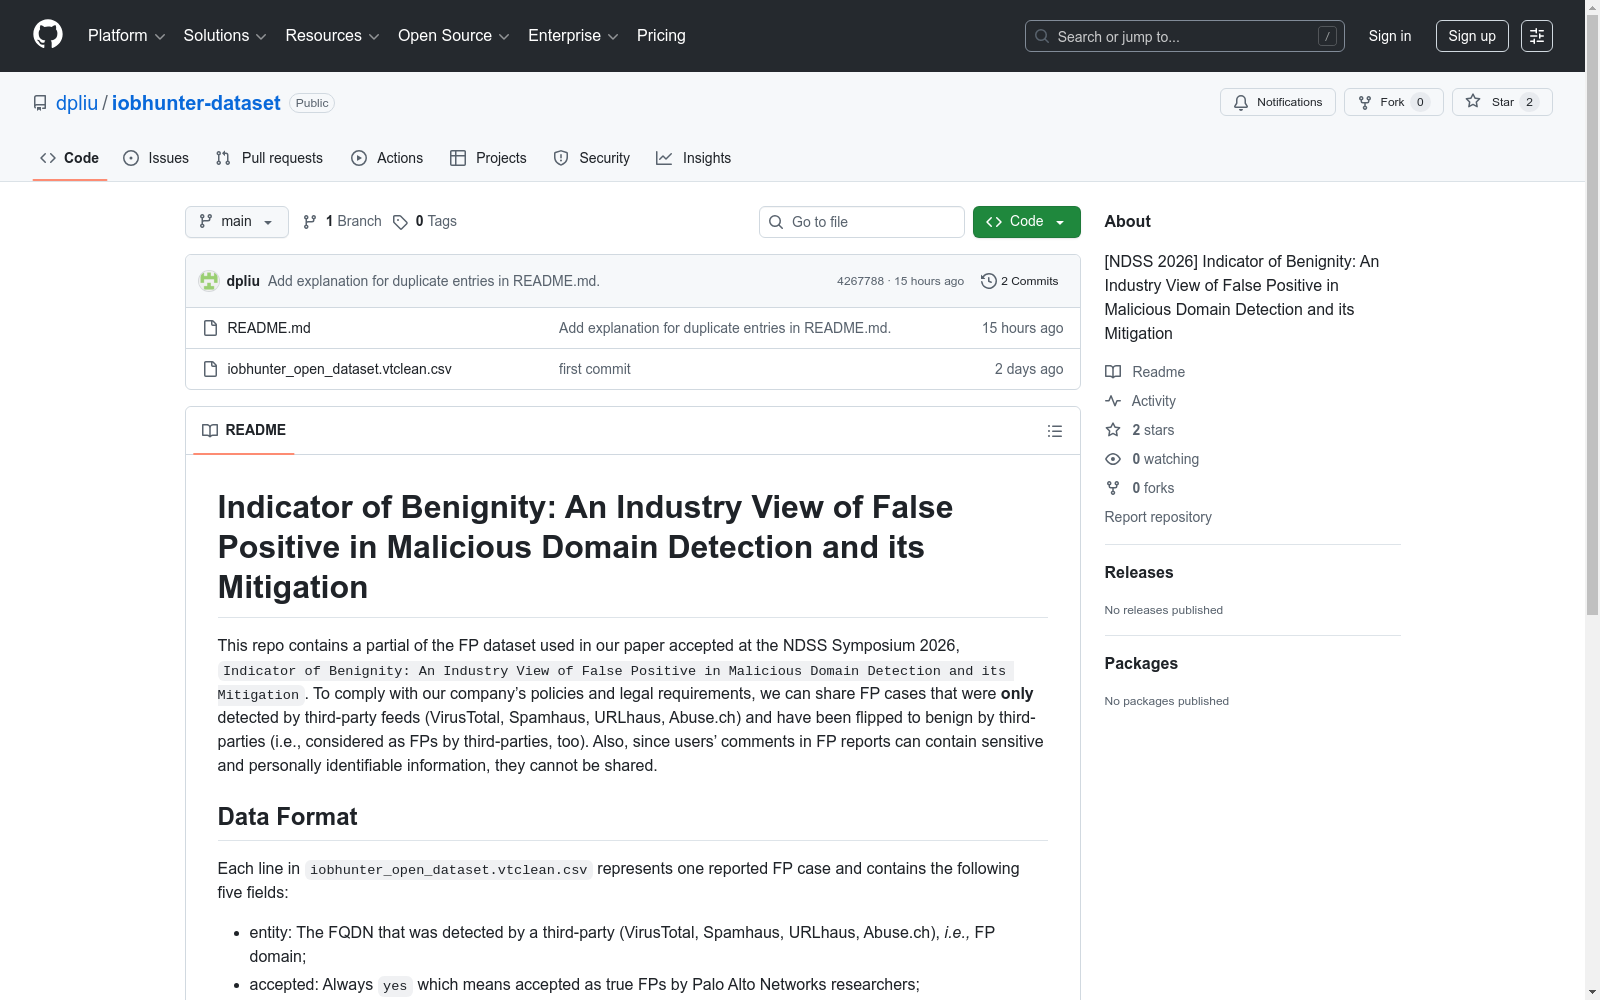Expand the Resources menu
This screenshot has width=1600, height=1000.
click(333, 36)
